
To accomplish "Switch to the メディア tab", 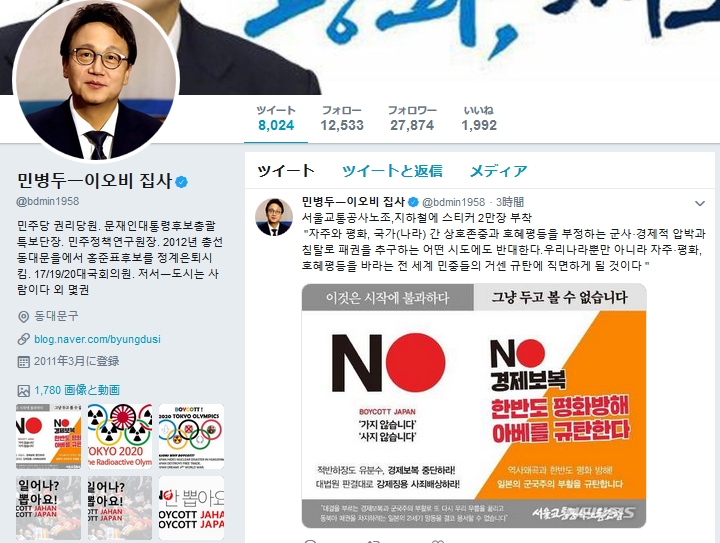I will tap(498, 171).
